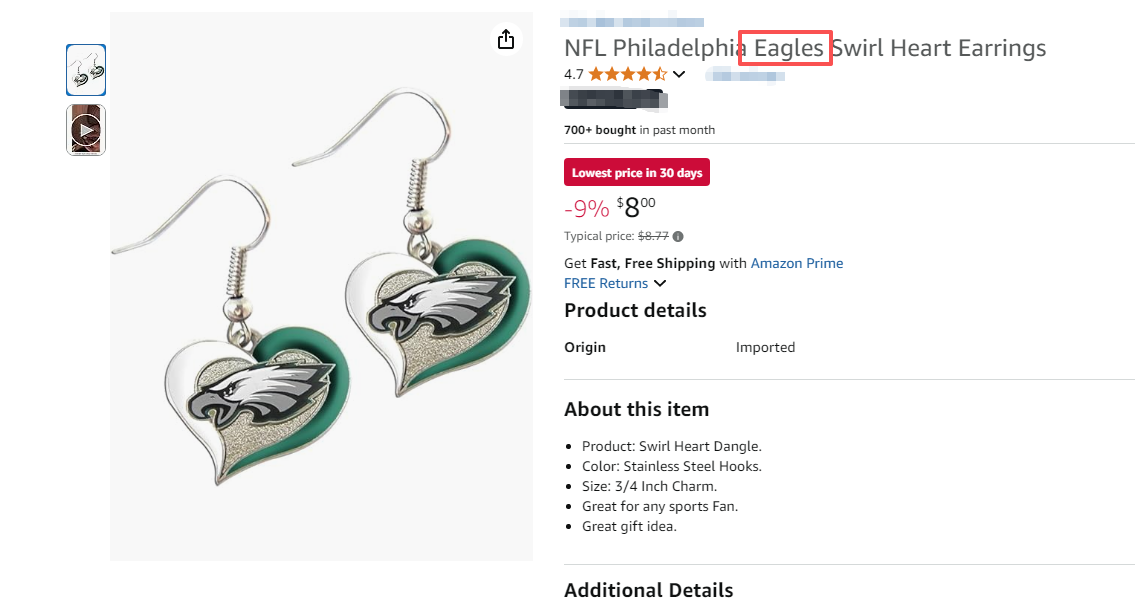Expand the chevron beside FREE Returns
1135x603 pixels.
(x=660, y=283)
